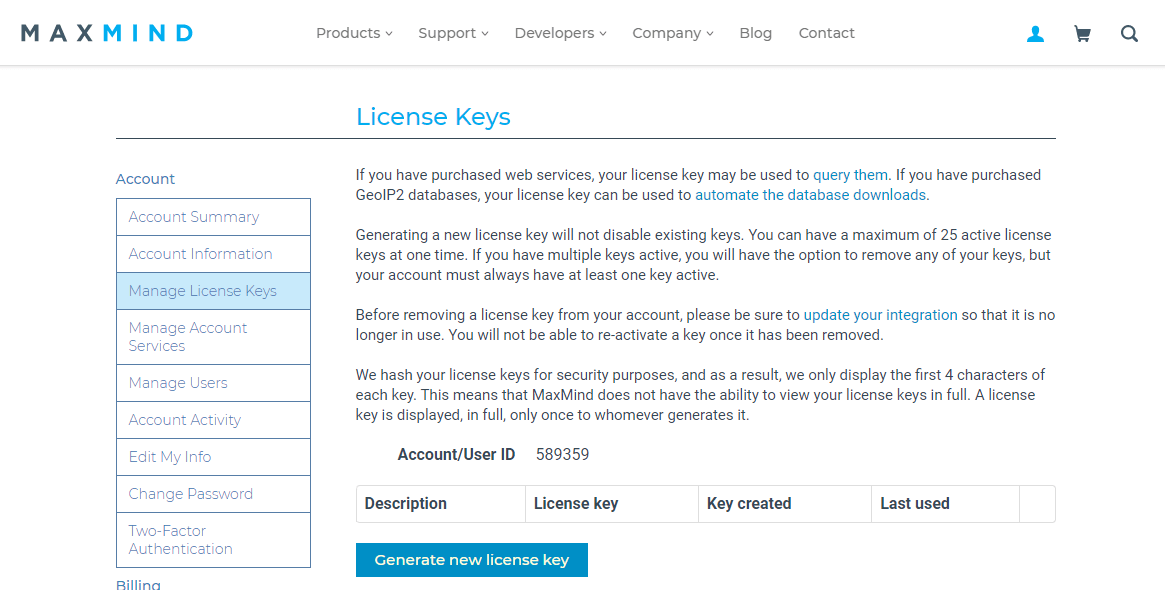This screenshot has width=1165, height=590.
Task: Open the Blog menu item
Action: click(x=755, y=32)
